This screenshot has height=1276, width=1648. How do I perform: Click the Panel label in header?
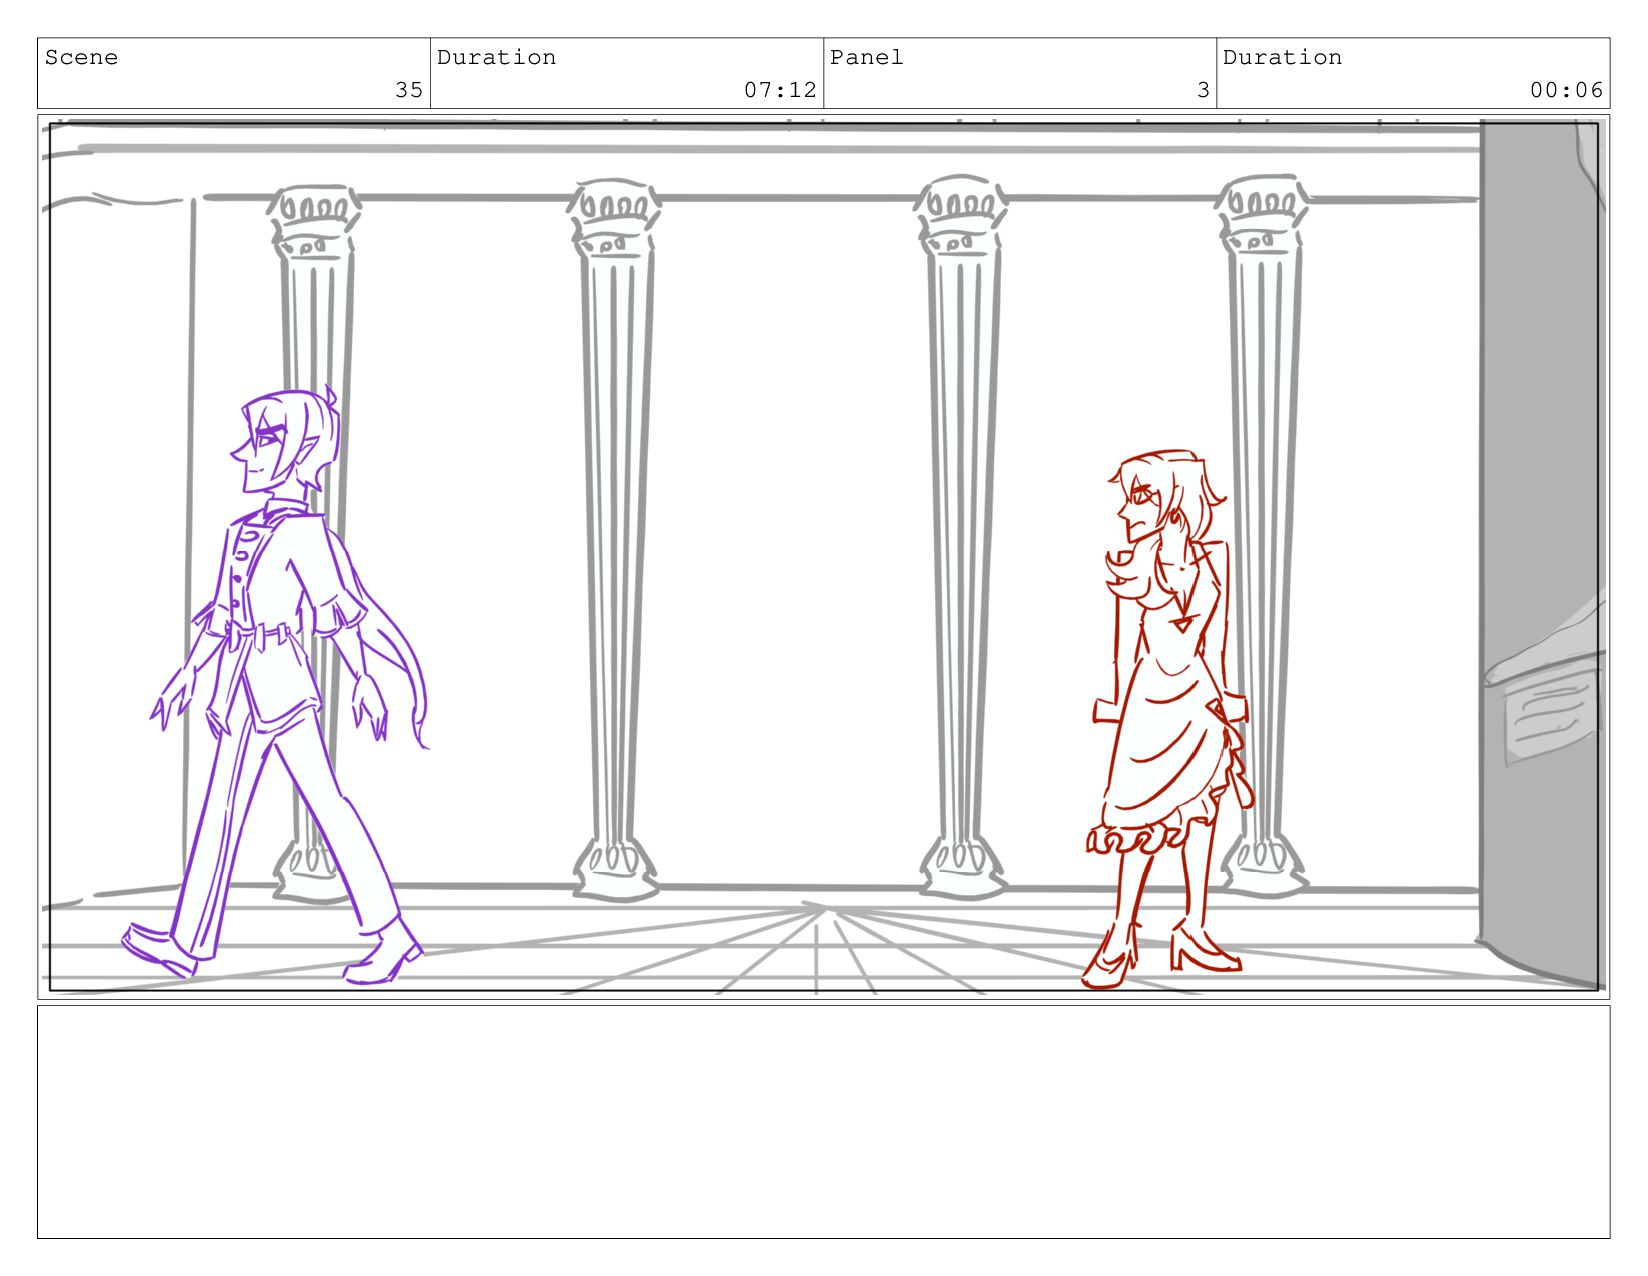[x=866, y=58]
